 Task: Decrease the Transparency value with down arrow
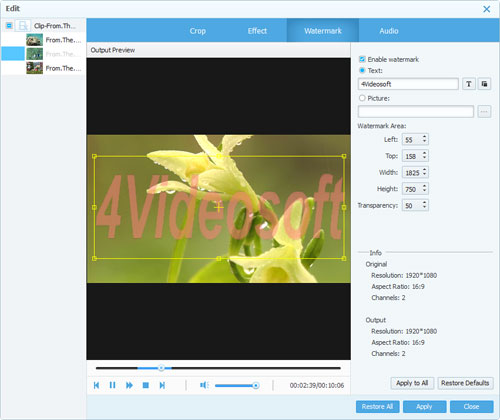pyautogui.click(x=424, y=208)
